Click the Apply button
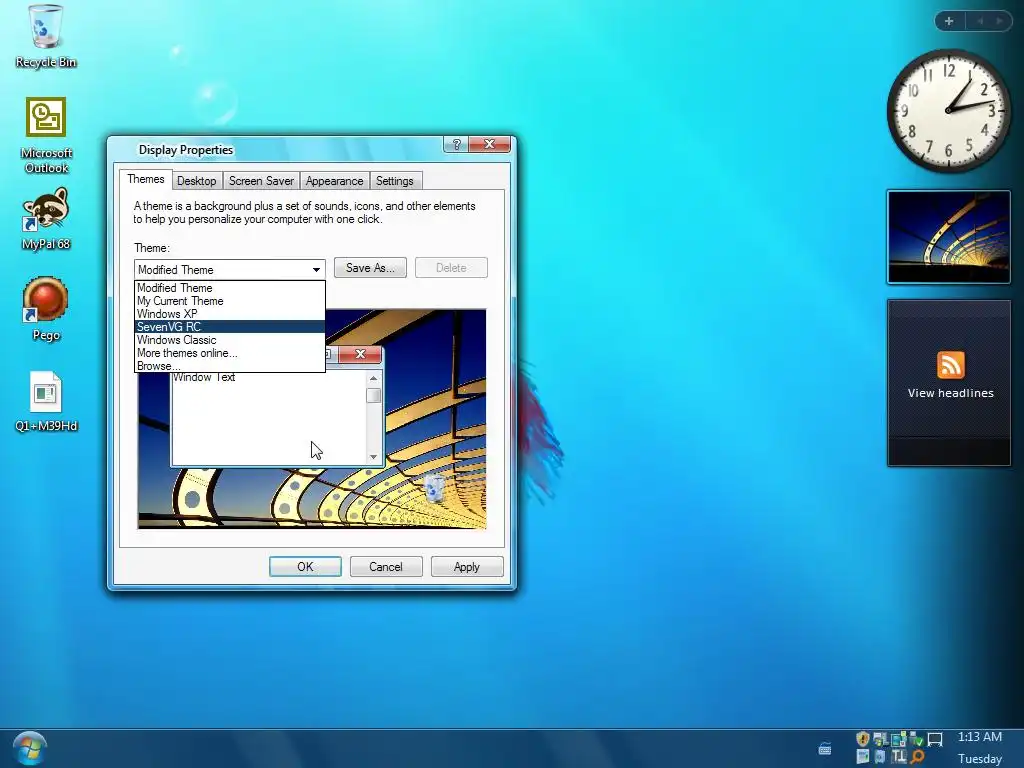Image resolution: width=1024 pixels, height=768 pixels. [467, 567]
